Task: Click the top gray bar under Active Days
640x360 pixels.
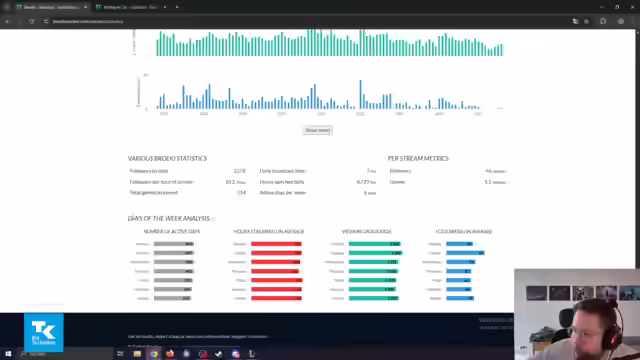Action: pos(173,244)
